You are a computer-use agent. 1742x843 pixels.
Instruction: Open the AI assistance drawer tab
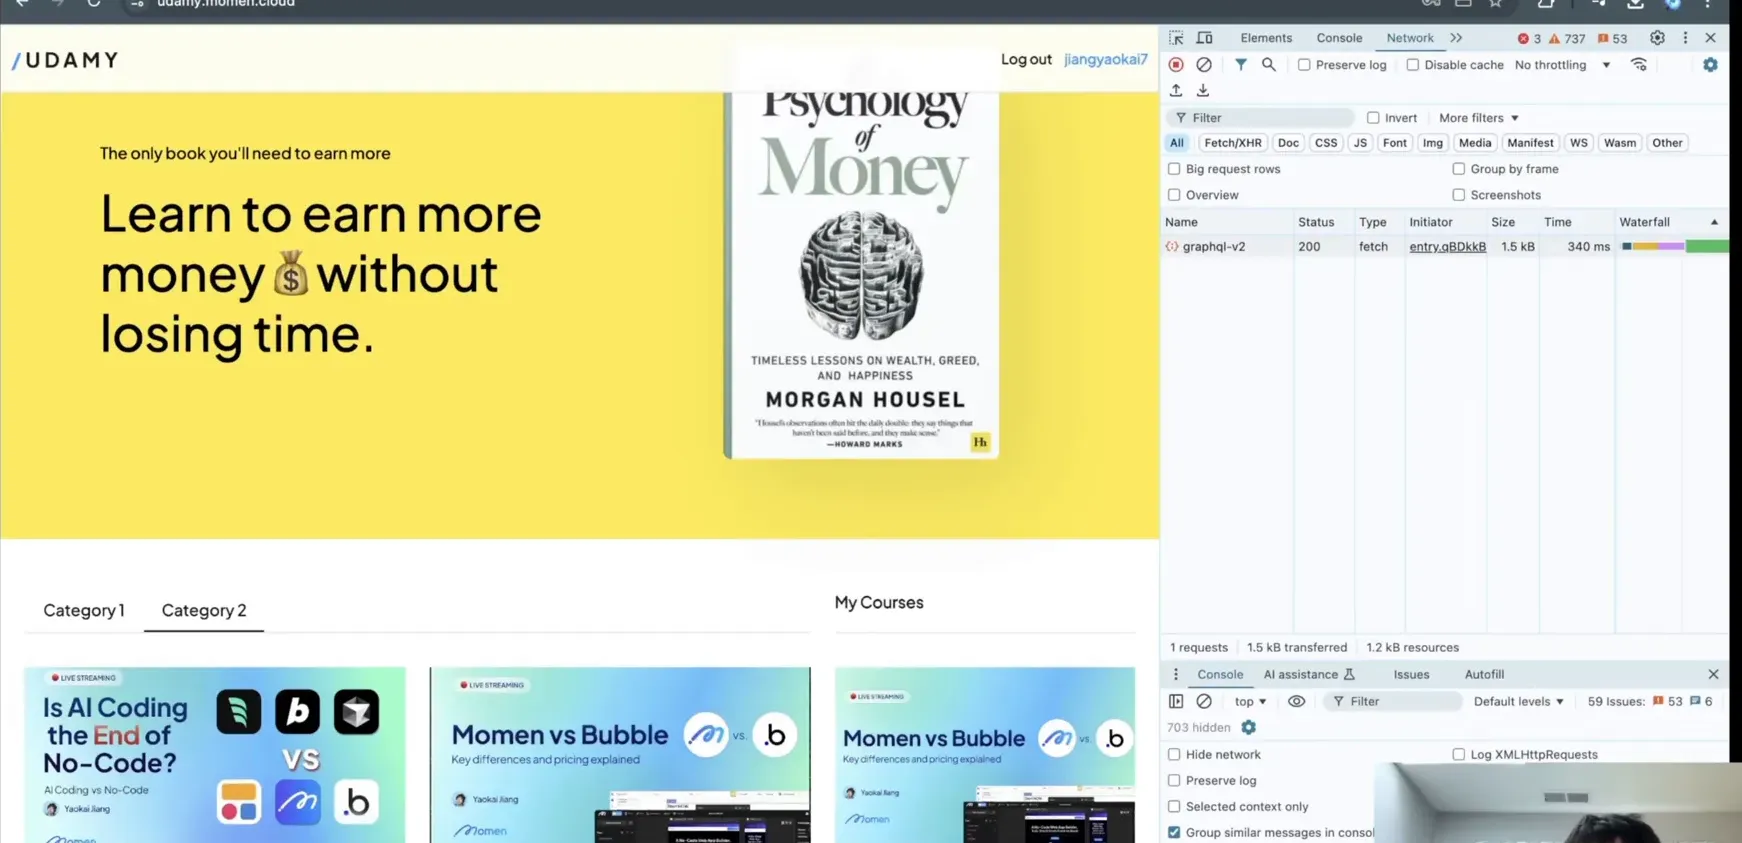[x=1308, y=675]
